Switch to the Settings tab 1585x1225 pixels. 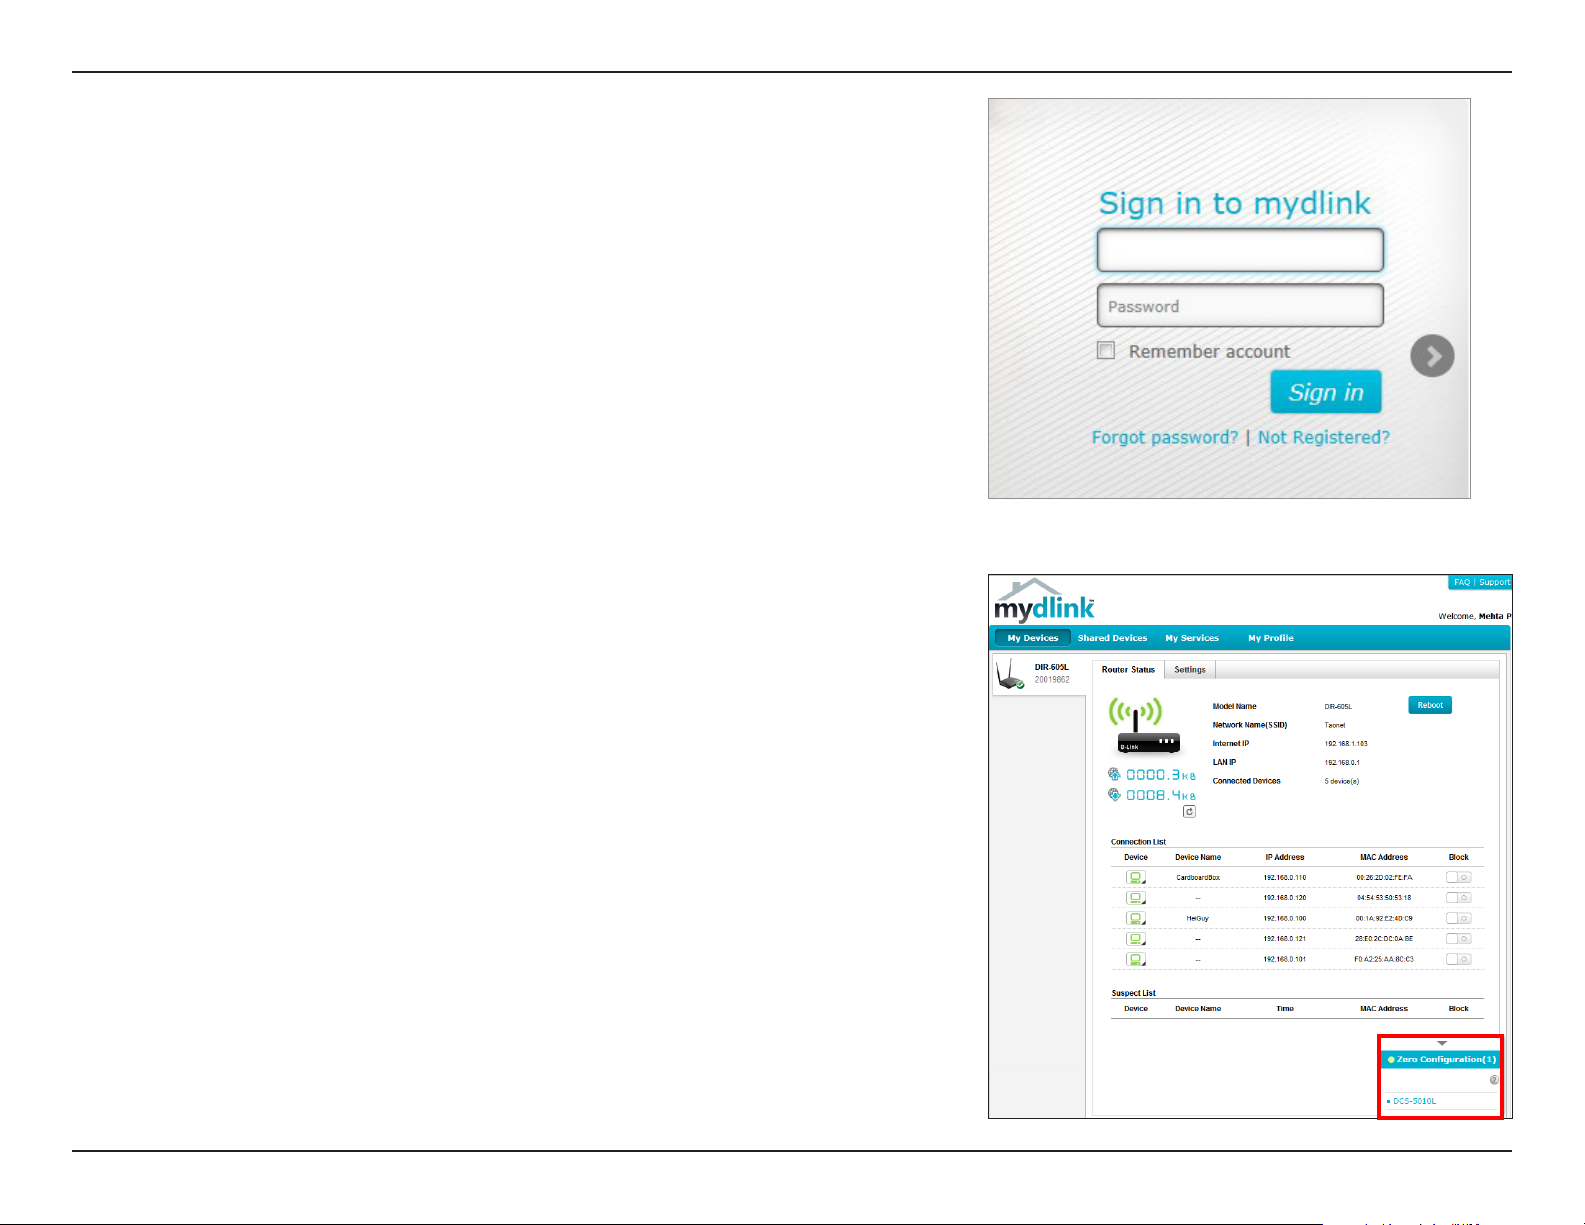[1190, 670]
